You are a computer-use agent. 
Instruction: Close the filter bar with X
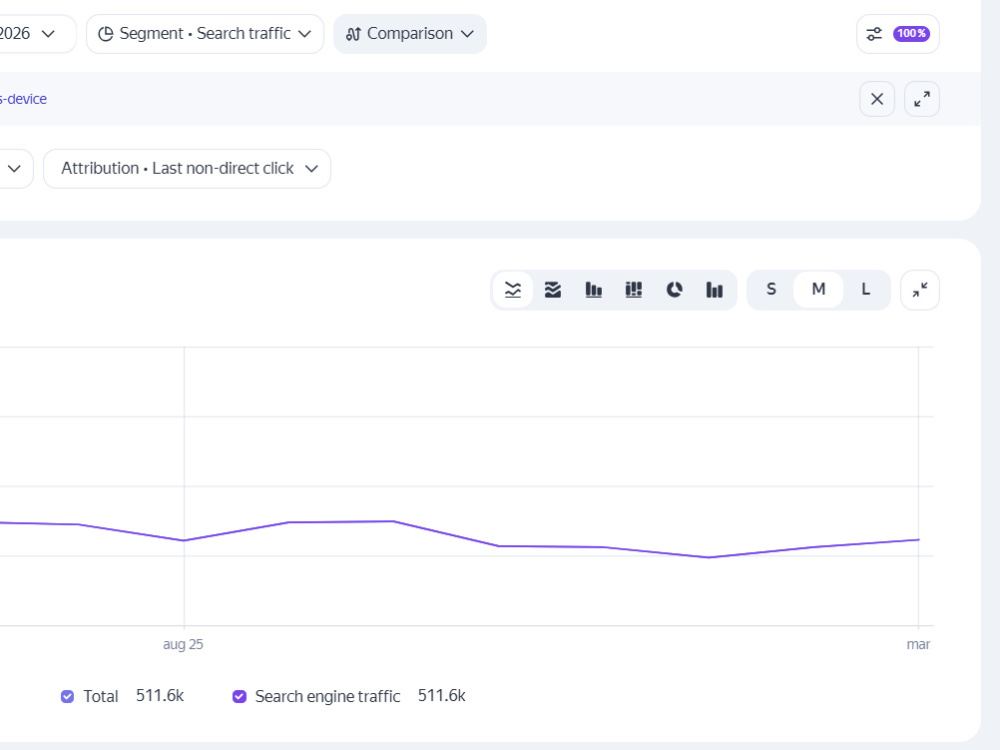tap(877, 99)
